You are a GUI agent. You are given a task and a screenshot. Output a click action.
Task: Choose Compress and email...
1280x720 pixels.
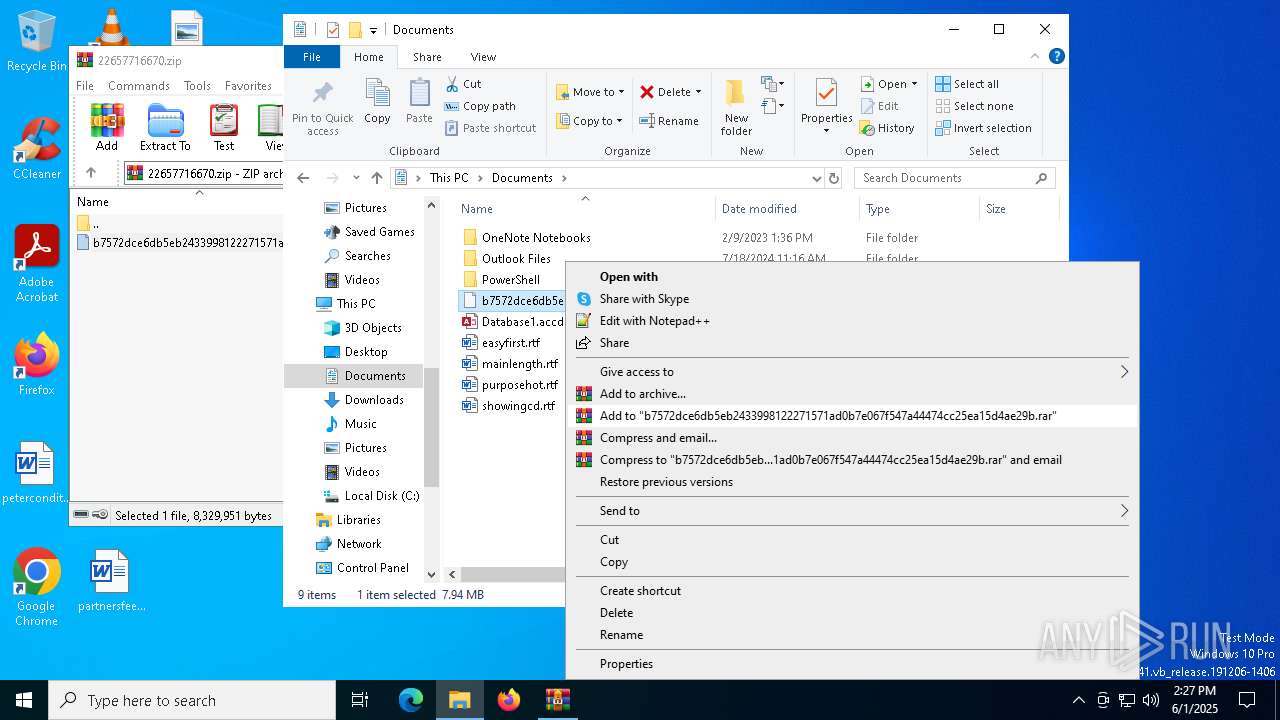852,438
